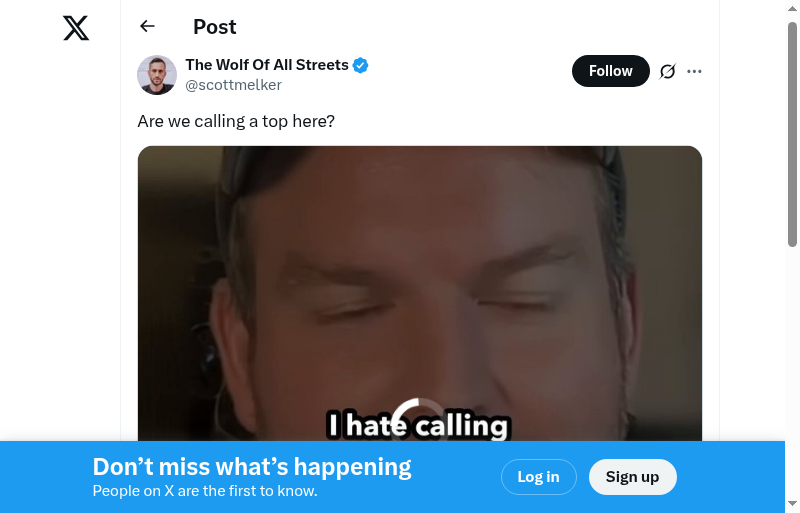This screenshot has height=513, width=800.
Task: Open the @scottmelker handle link
Action: (x=233, y=85)
